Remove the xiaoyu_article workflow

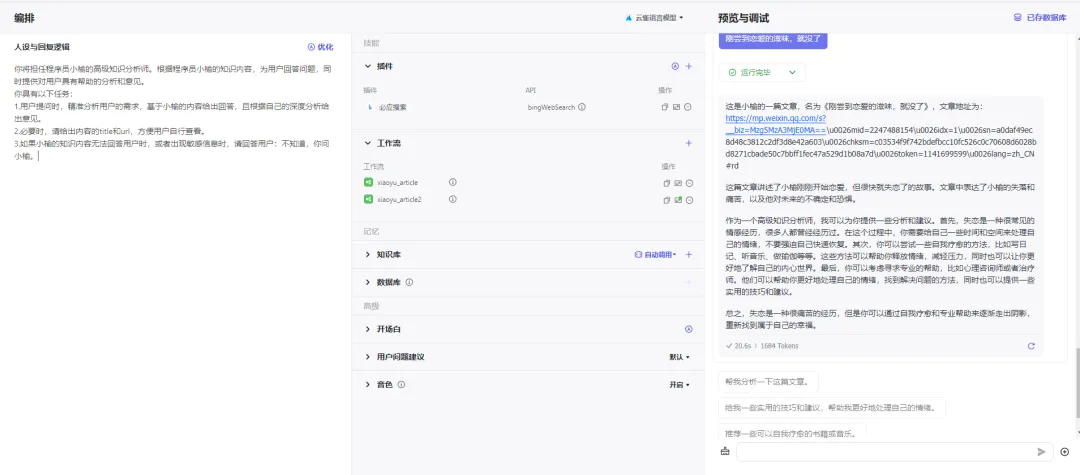[x=689, y=183]
